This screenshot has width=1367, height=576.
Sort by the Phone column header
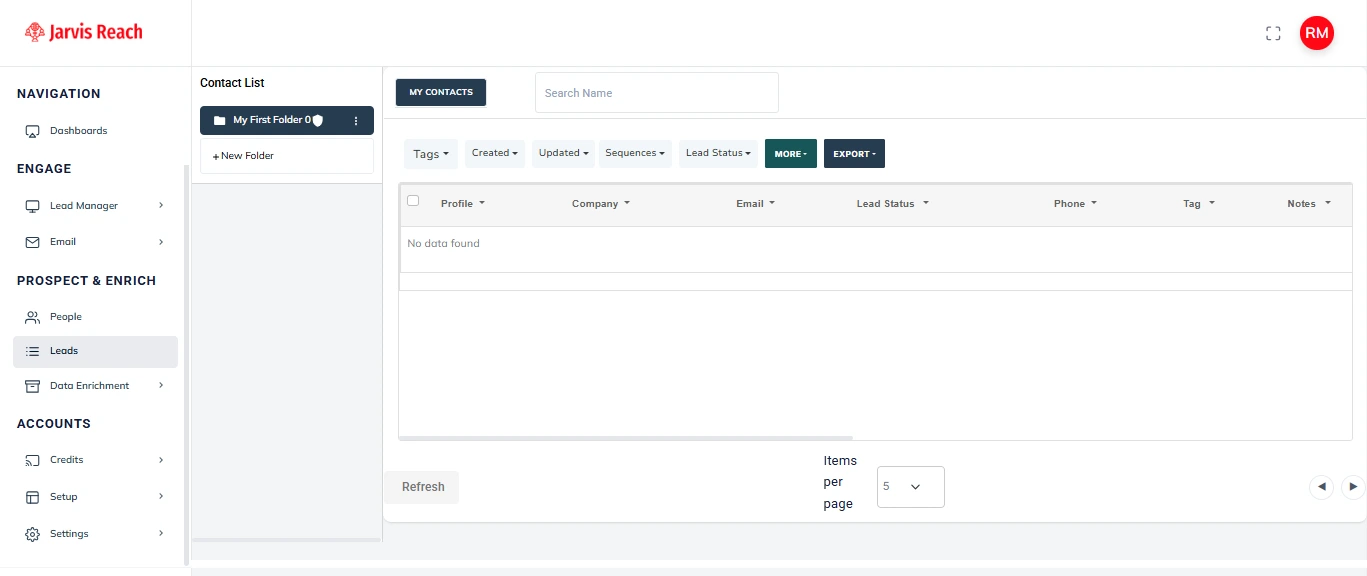point(1075,204)
